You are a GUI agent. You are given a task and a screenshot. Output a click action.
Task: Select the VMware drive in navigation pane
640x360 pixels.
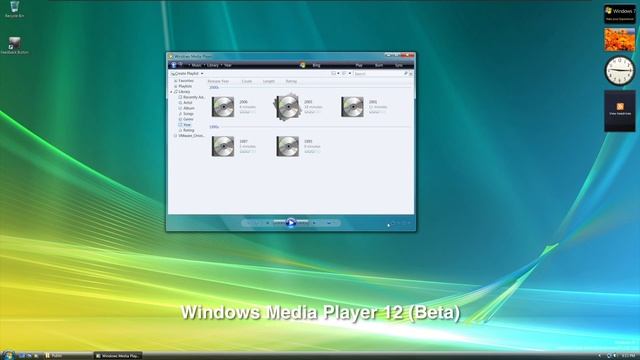190,136
